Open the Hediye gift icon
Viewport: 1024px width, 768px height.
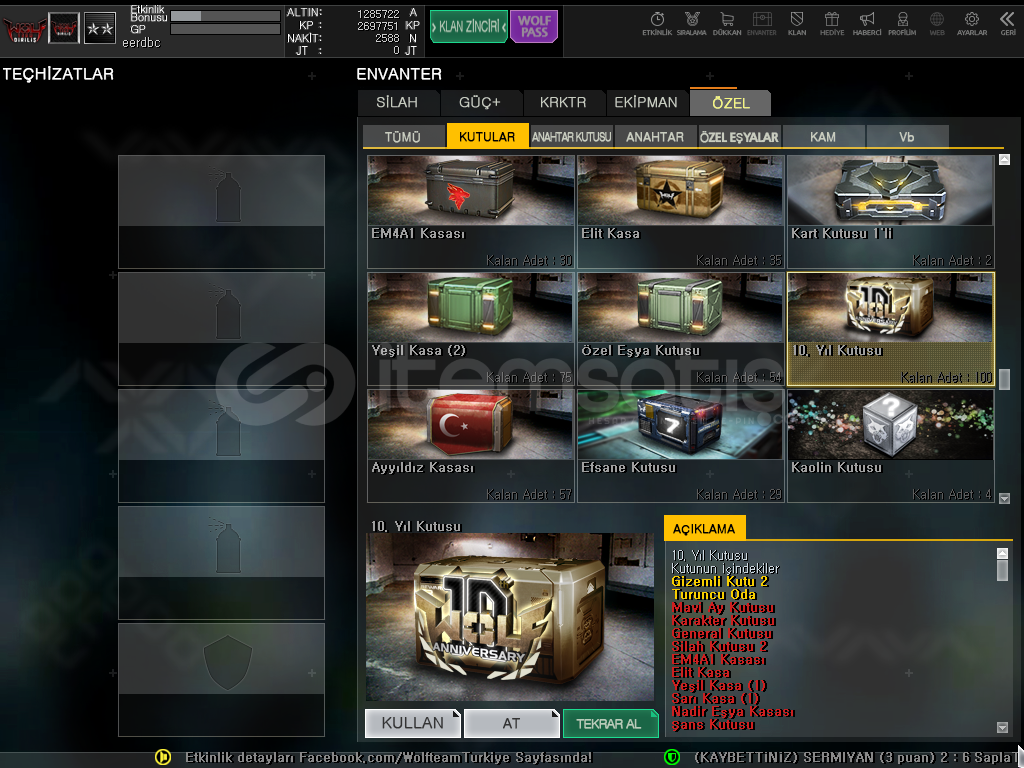pyautogui.click(x=832, y=23)
